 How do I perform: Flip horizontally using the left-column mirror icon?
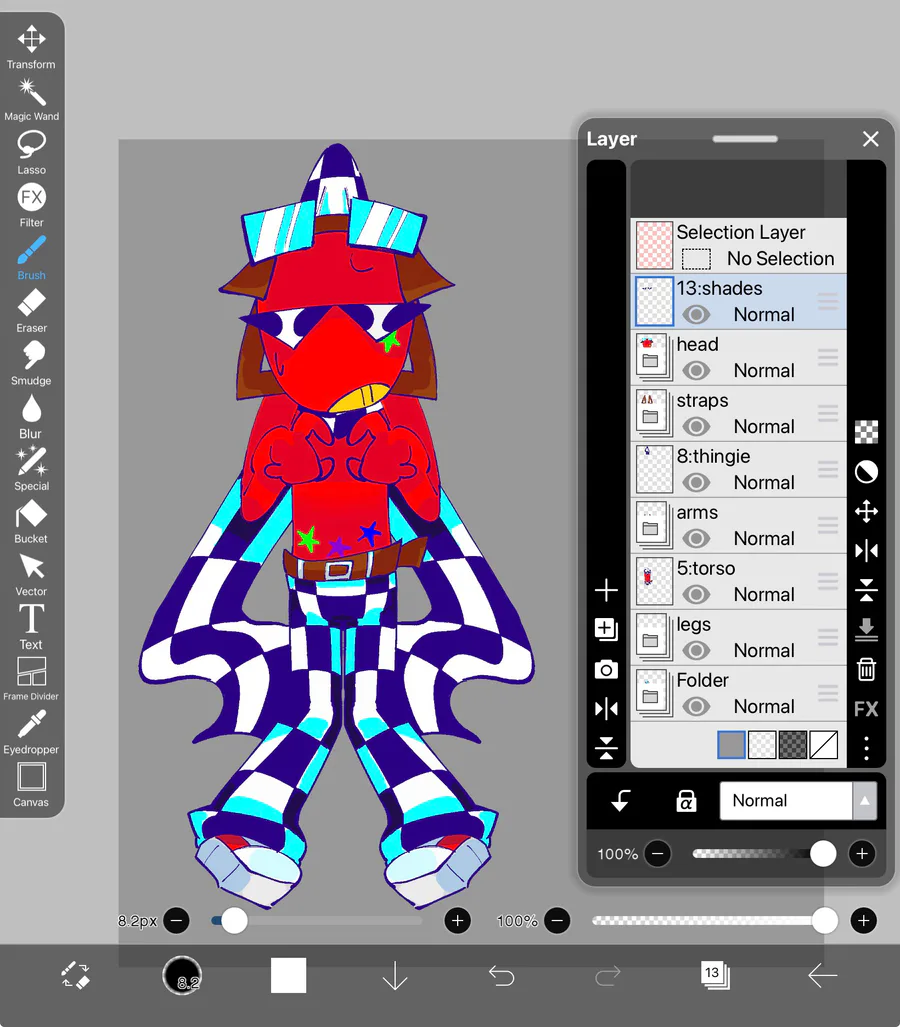tap(606, 709)
